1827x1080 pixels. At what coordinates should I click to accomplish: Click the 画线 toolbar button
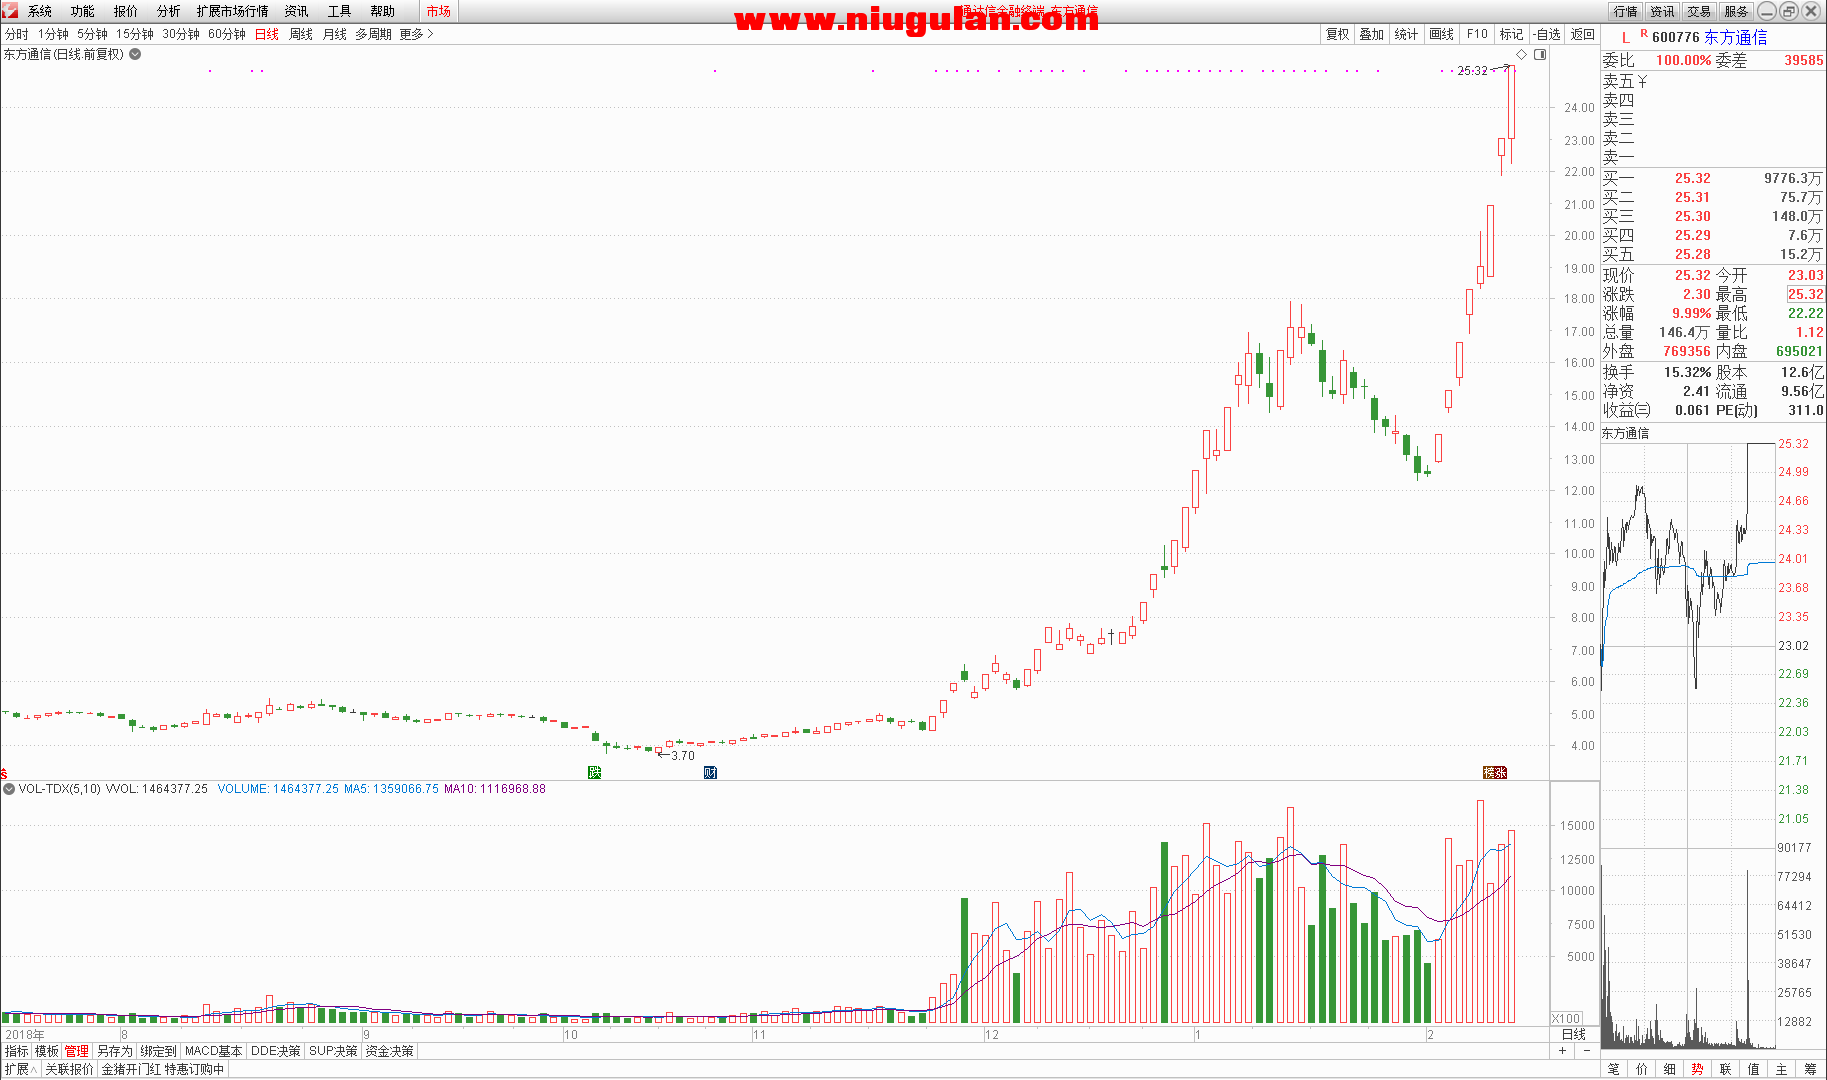tap(1442, 34)
